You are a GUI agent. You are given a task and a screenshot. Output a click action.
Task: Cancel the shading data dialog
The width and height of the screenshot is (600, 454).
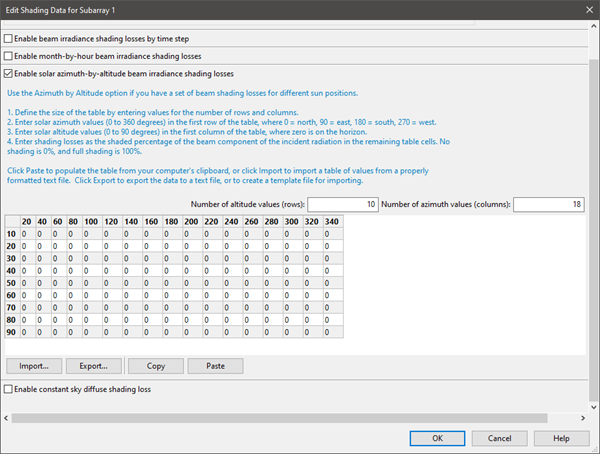499,438
